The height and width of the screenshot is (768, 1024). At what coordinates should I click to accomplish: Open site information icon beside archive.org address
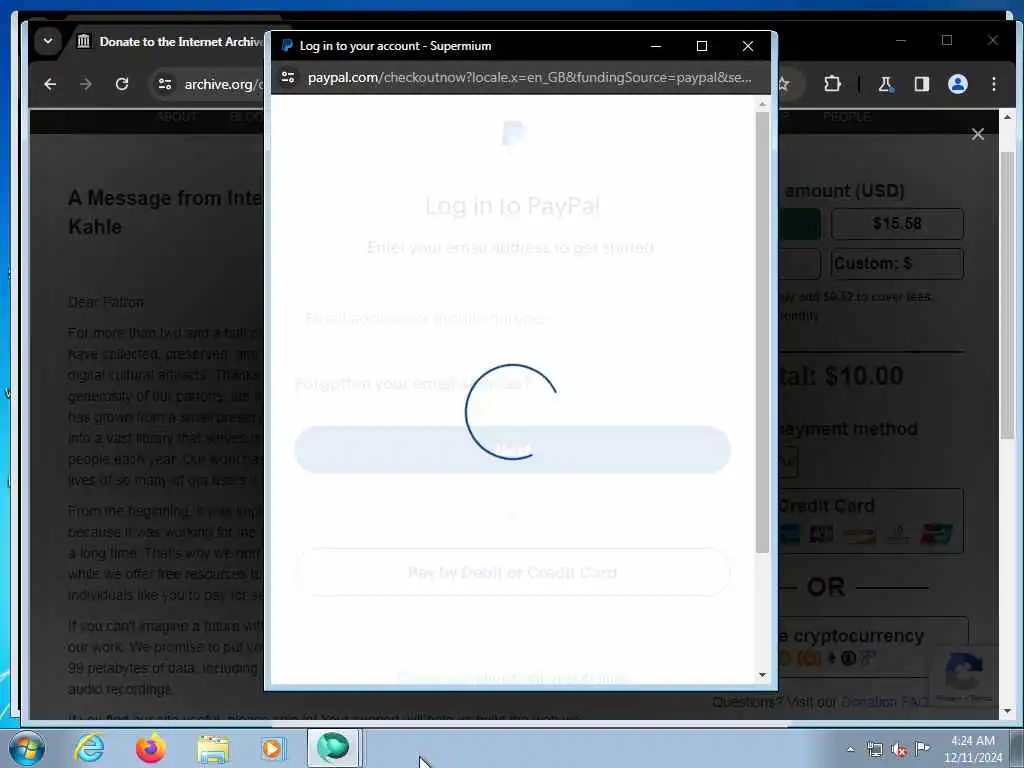[x=165, y=84]
